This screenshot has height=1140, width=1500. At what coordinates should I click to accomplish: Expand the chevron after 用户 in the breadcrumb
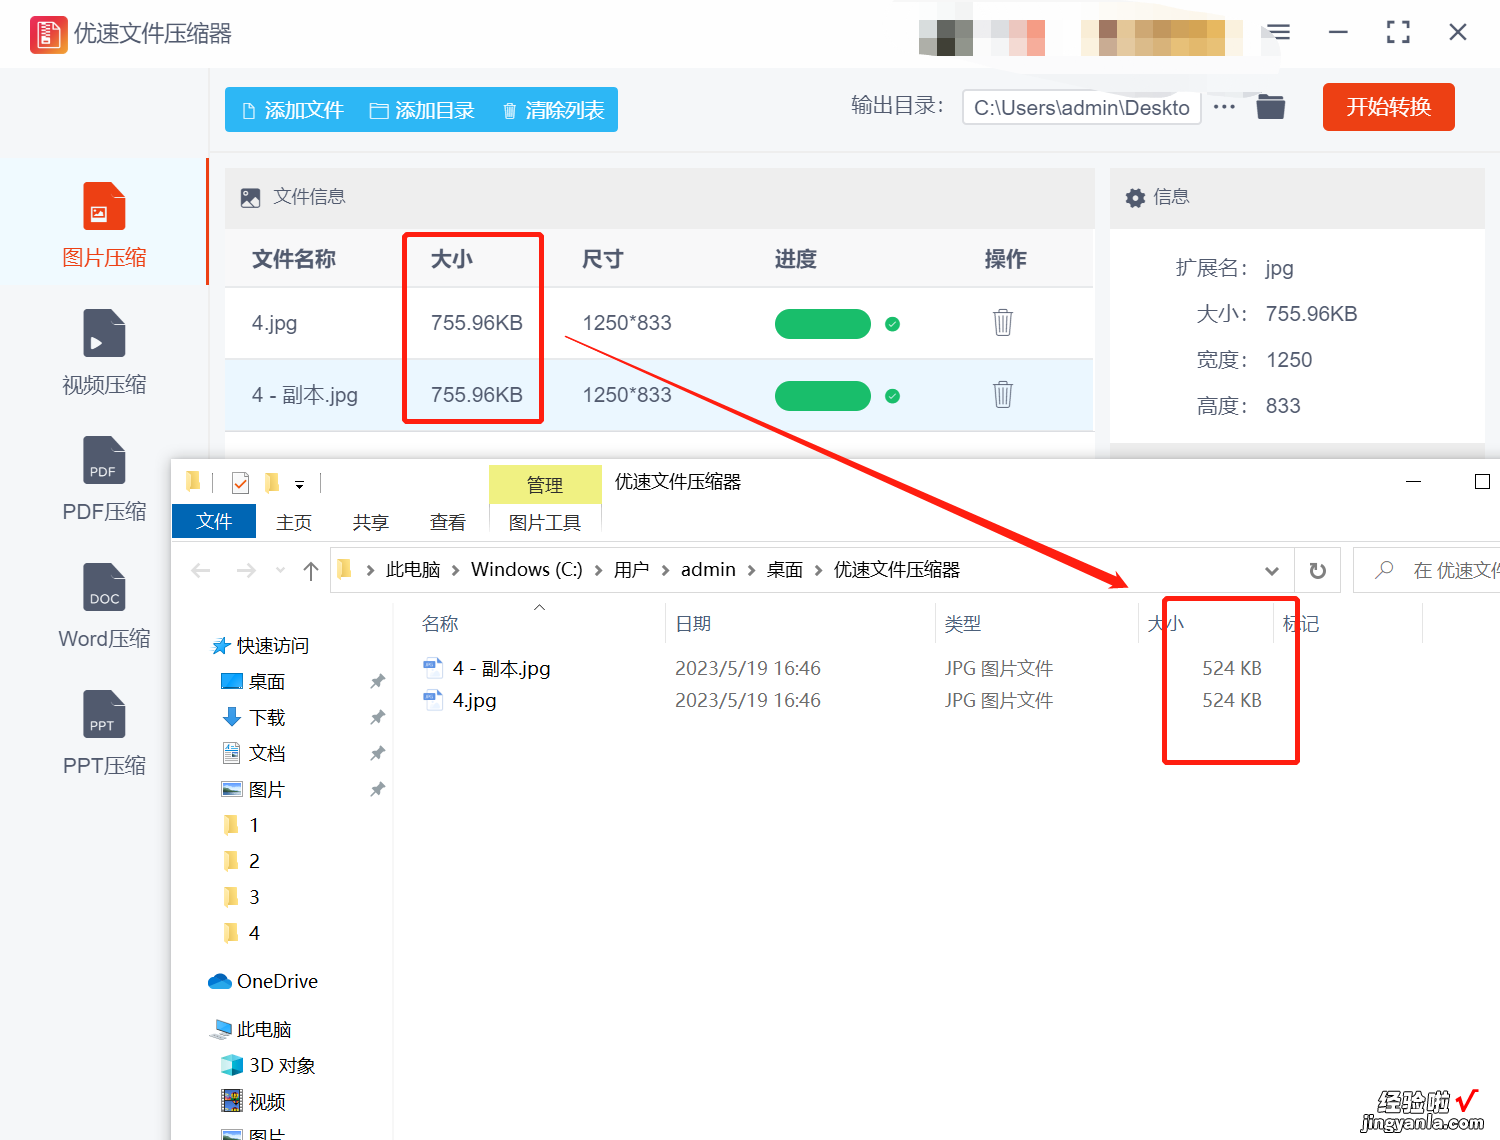(665, 570)
